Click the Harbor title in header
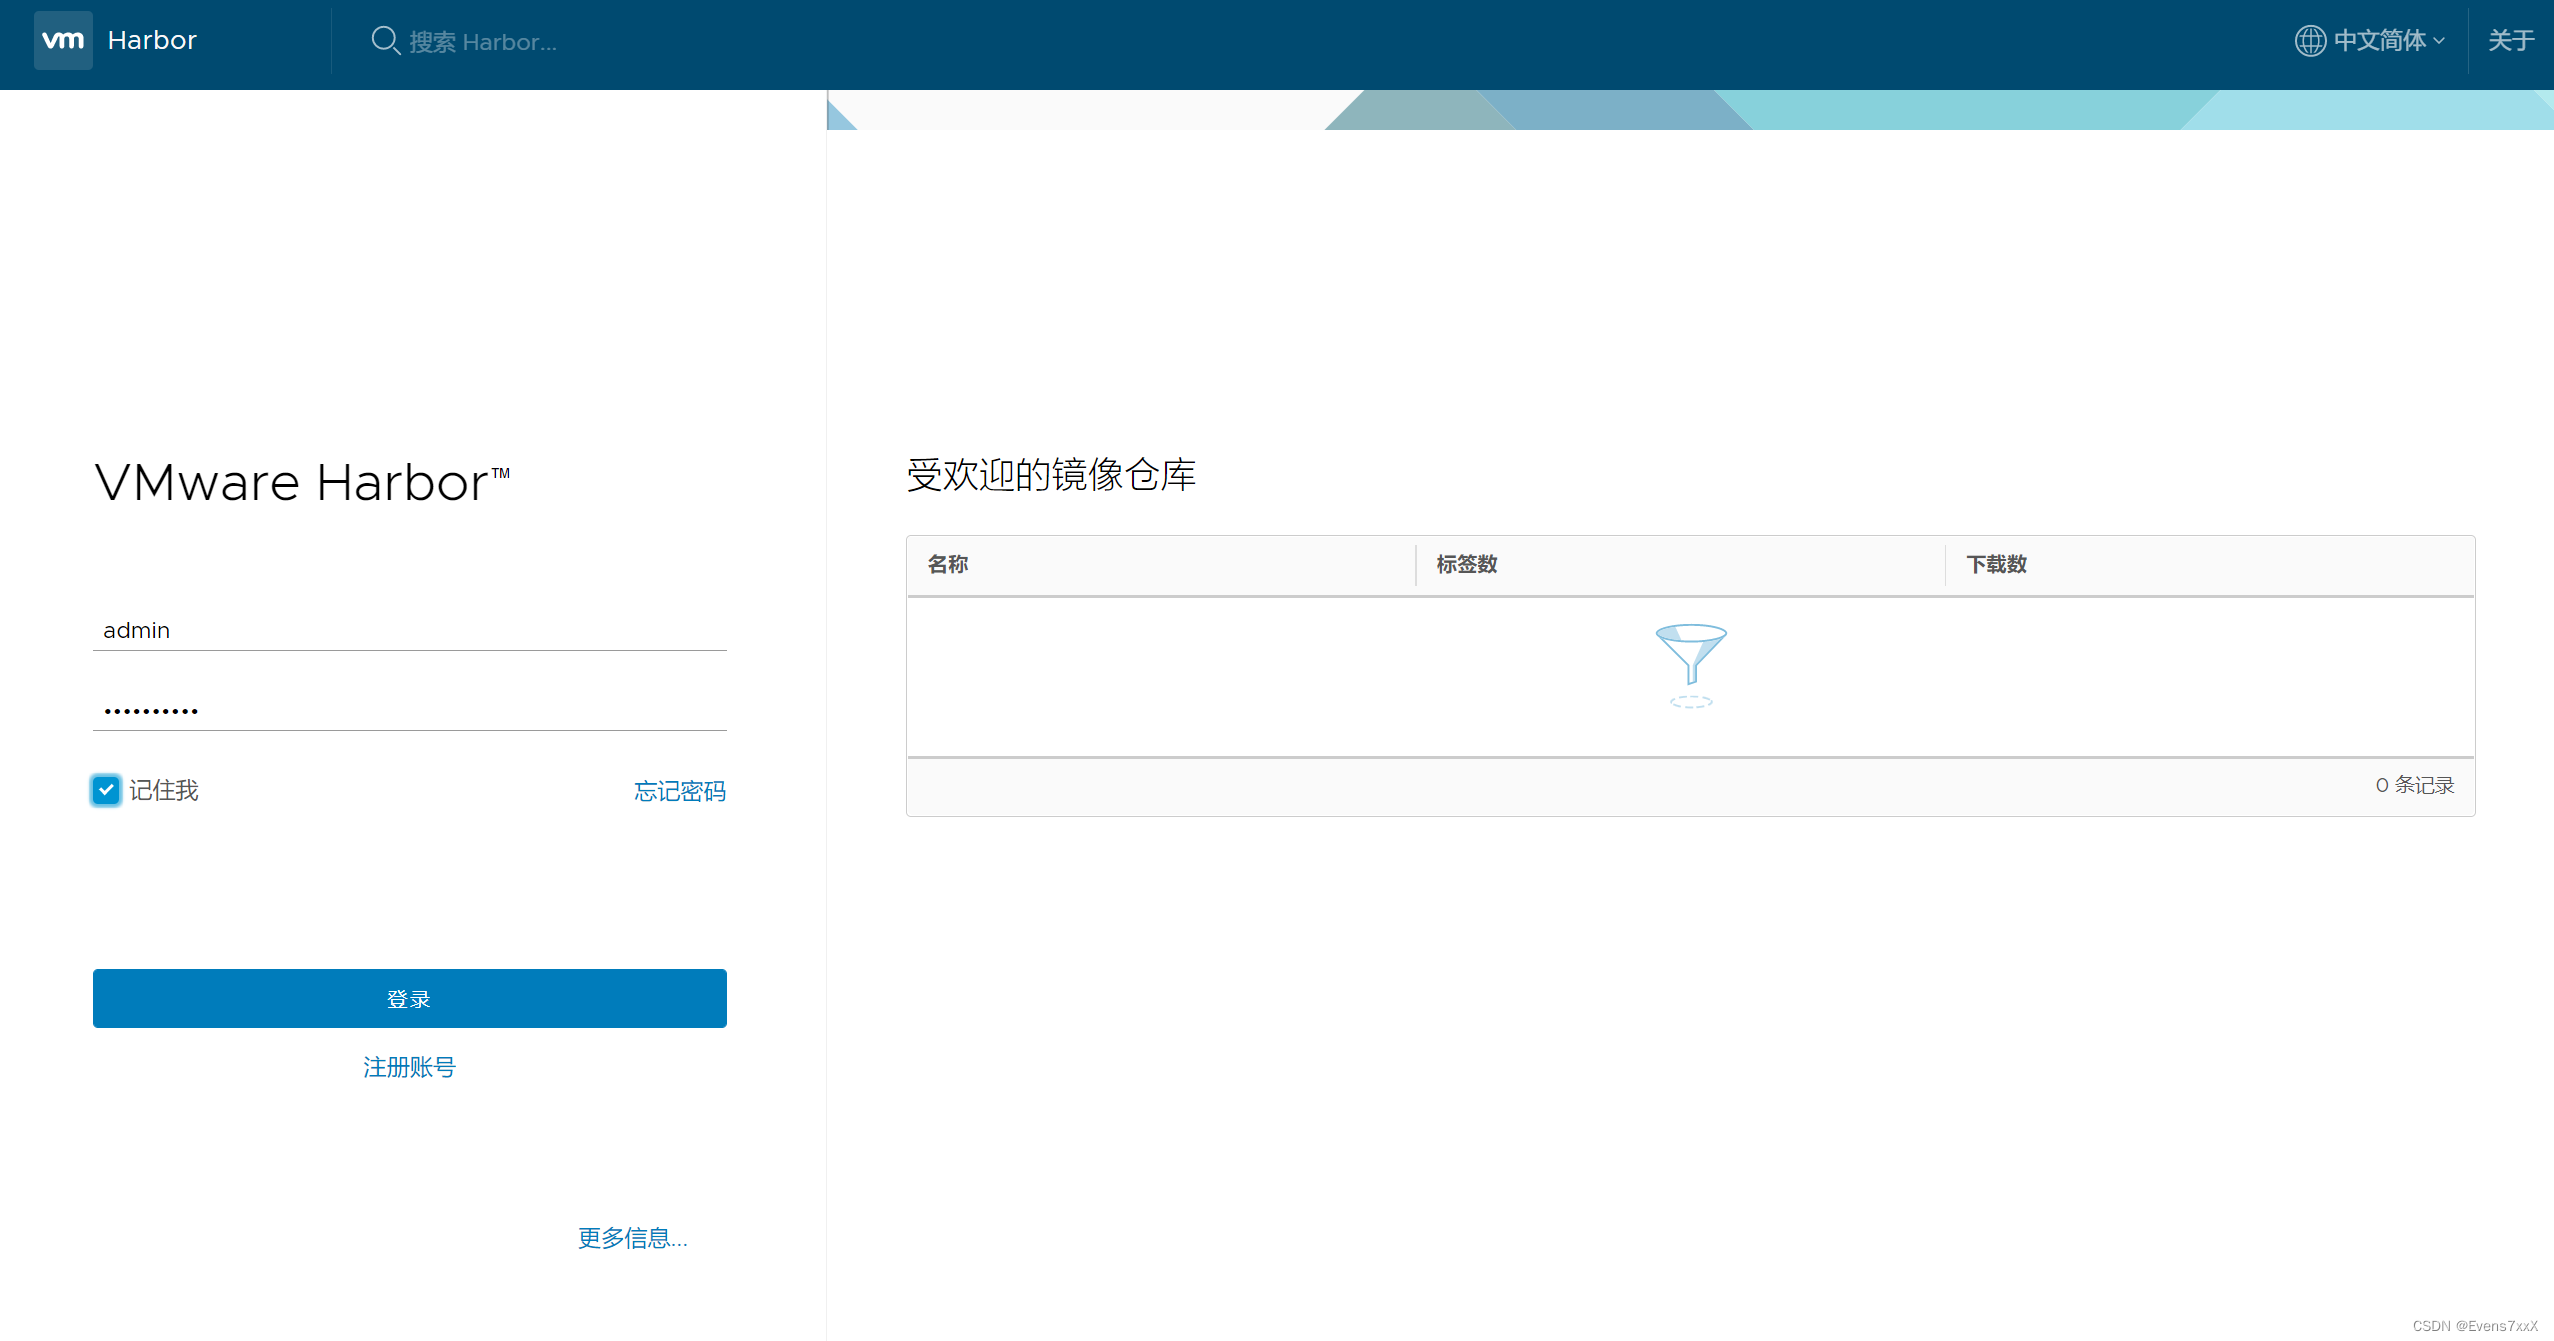 pyautogui.click(x=152, y=41)
